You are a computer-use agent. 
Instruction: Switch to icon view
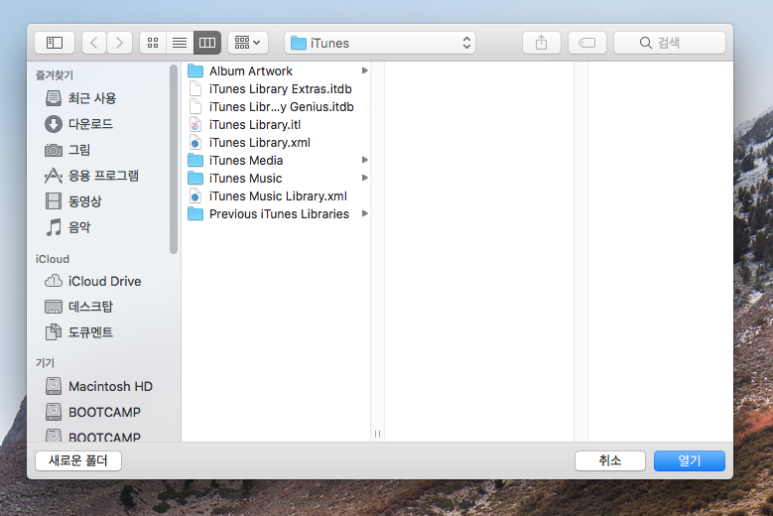tap(153, 43)
